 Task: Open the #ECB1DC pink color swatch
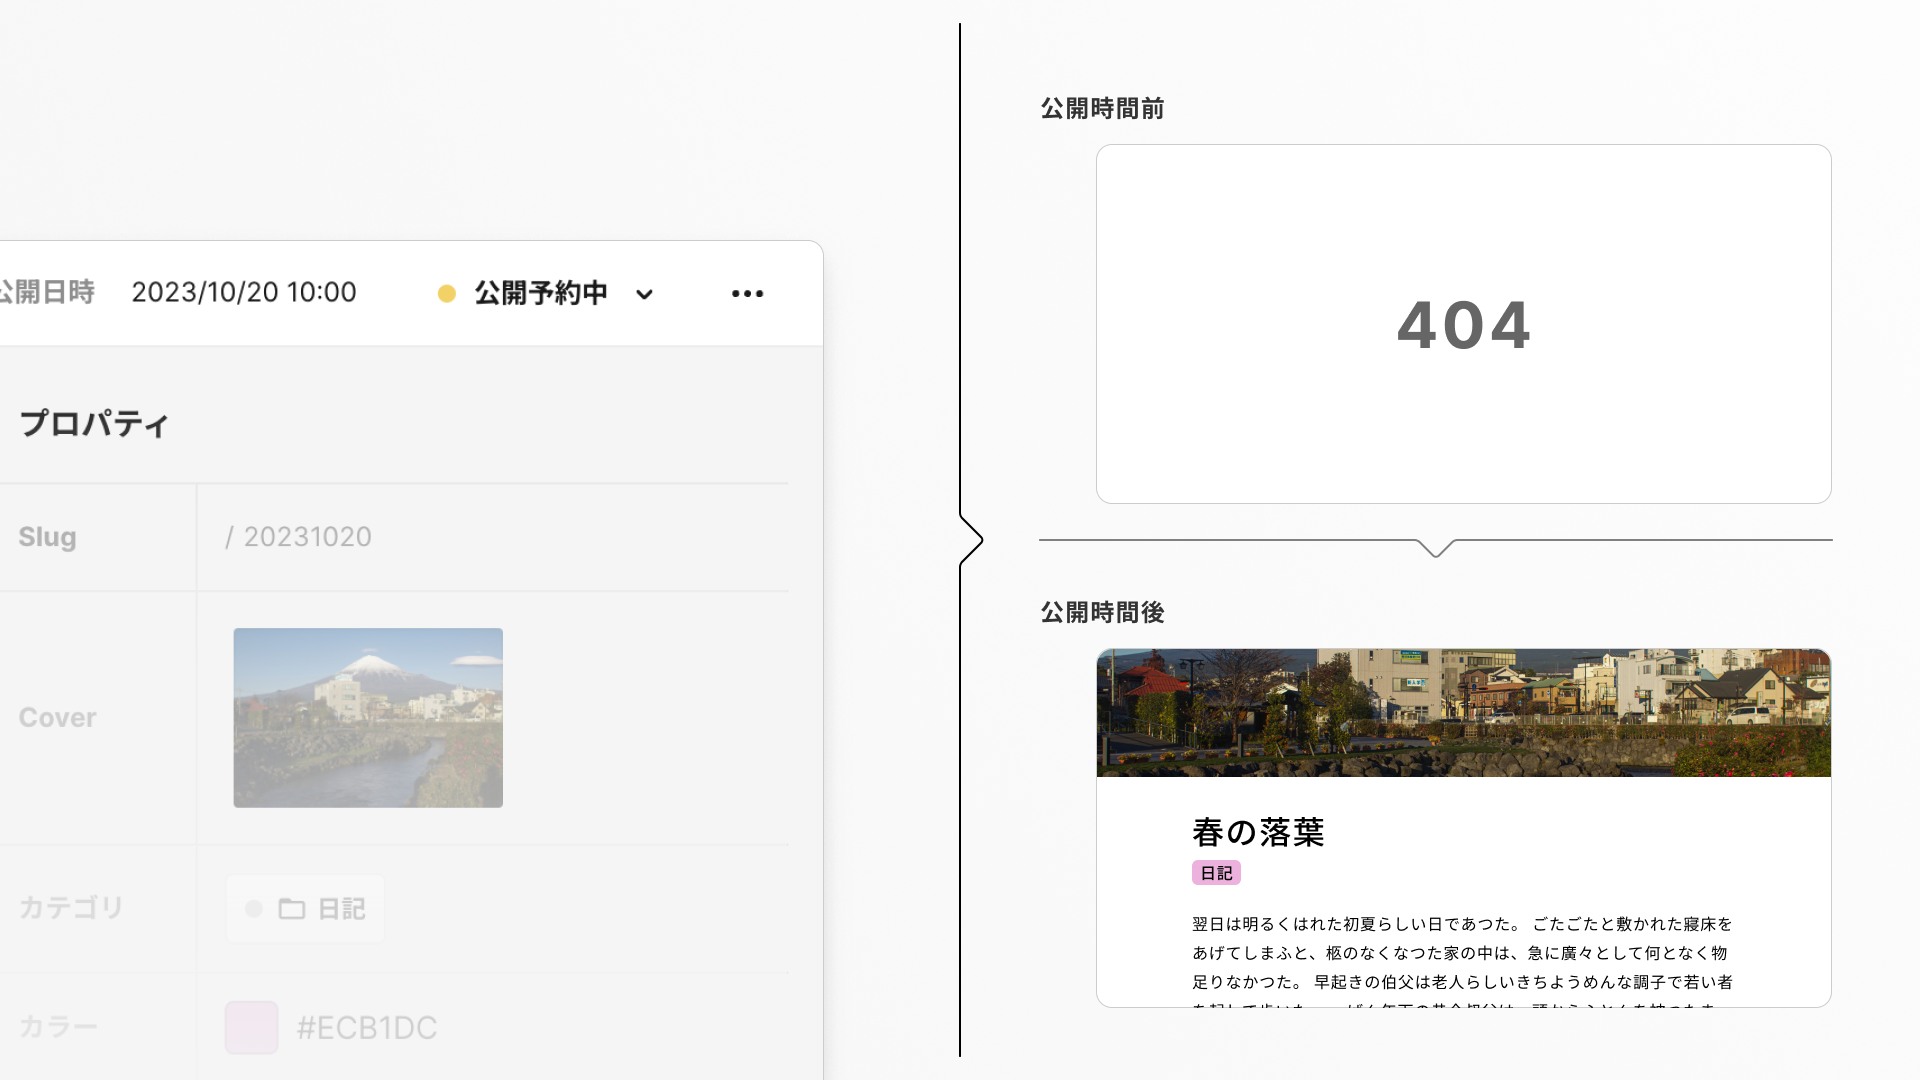[251, 1027]
